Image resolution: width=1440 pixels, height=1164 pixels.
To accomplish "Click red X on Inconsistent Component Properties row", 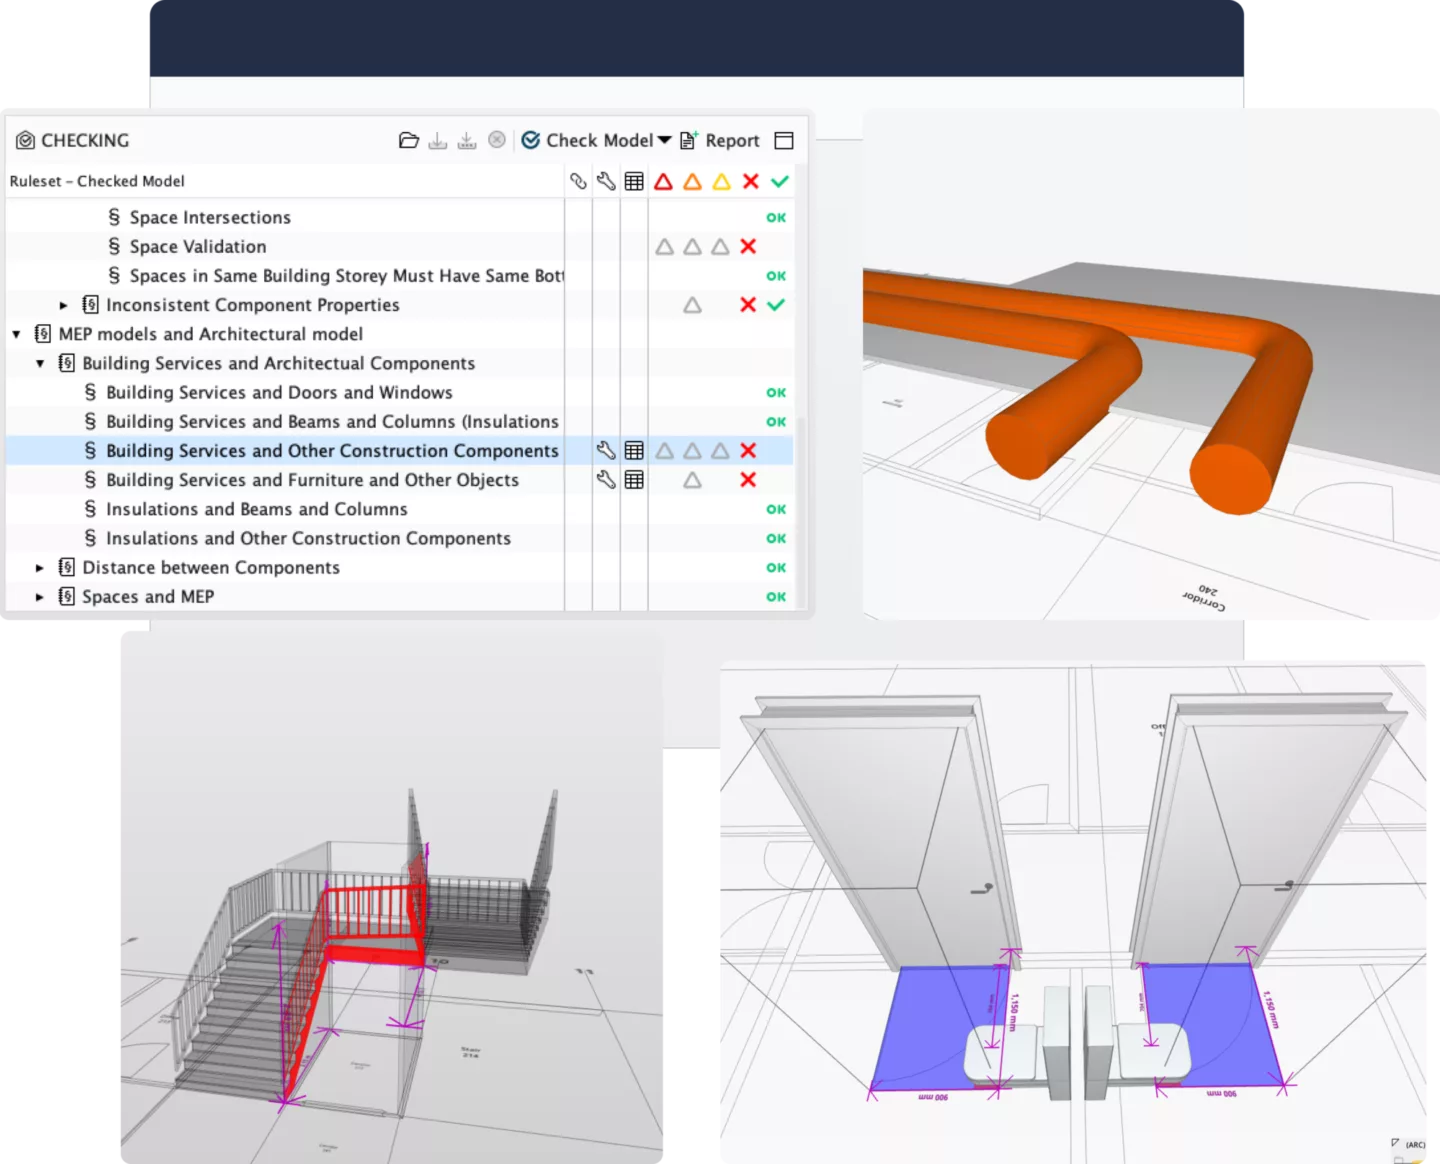I will (x=748, y=304).
